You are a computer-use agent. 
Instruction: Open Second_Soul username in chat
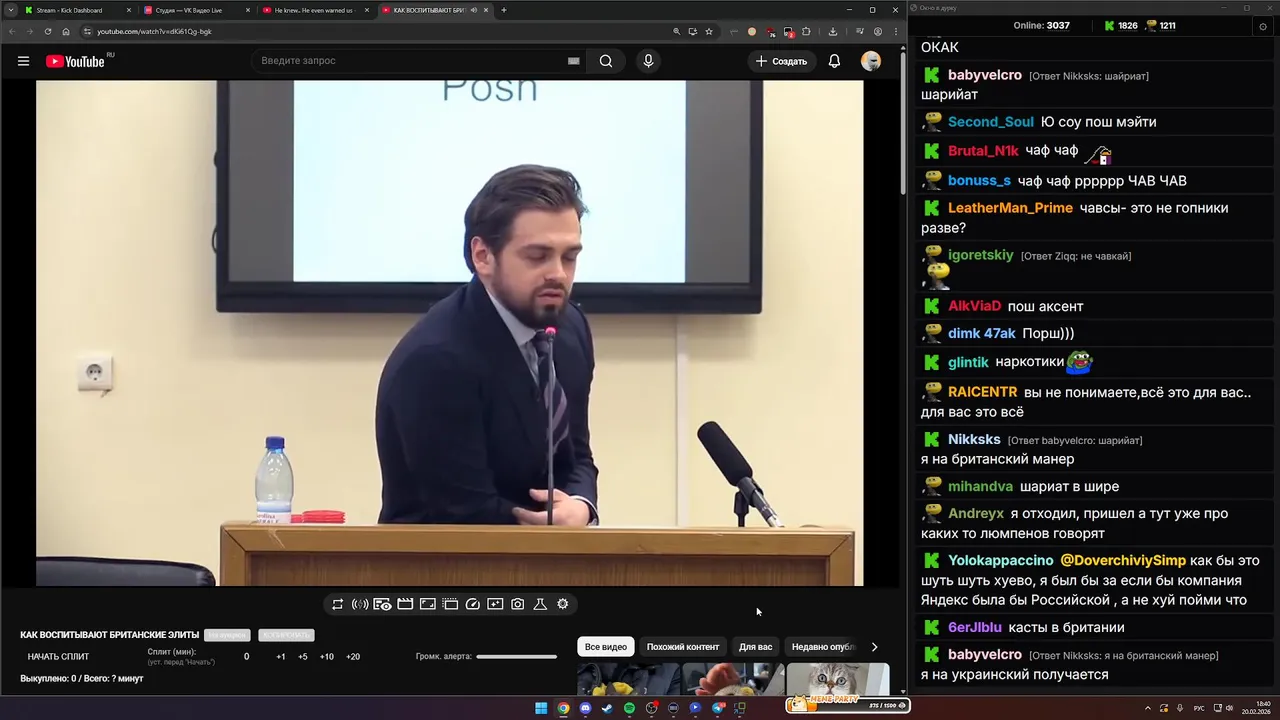point(991,122)
